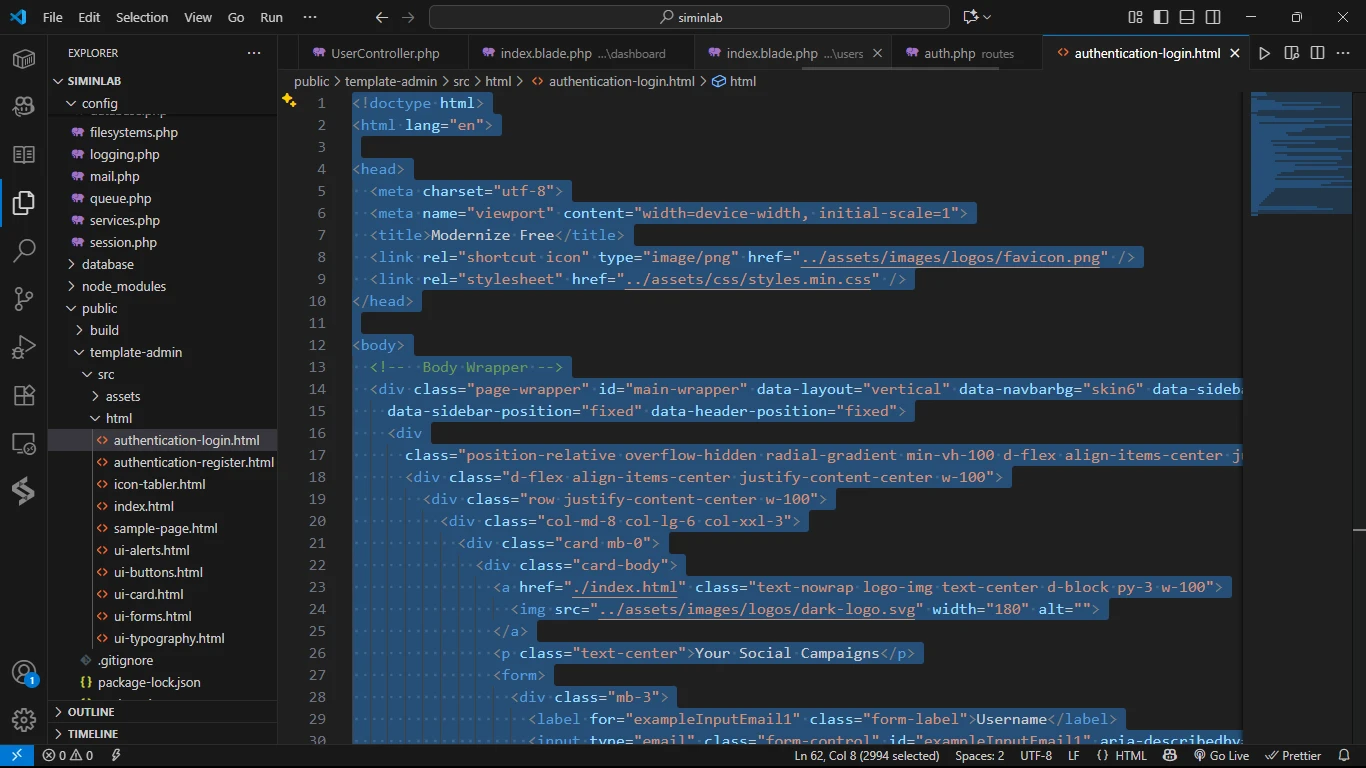Open the Run and Debug view

click(24, 347)
